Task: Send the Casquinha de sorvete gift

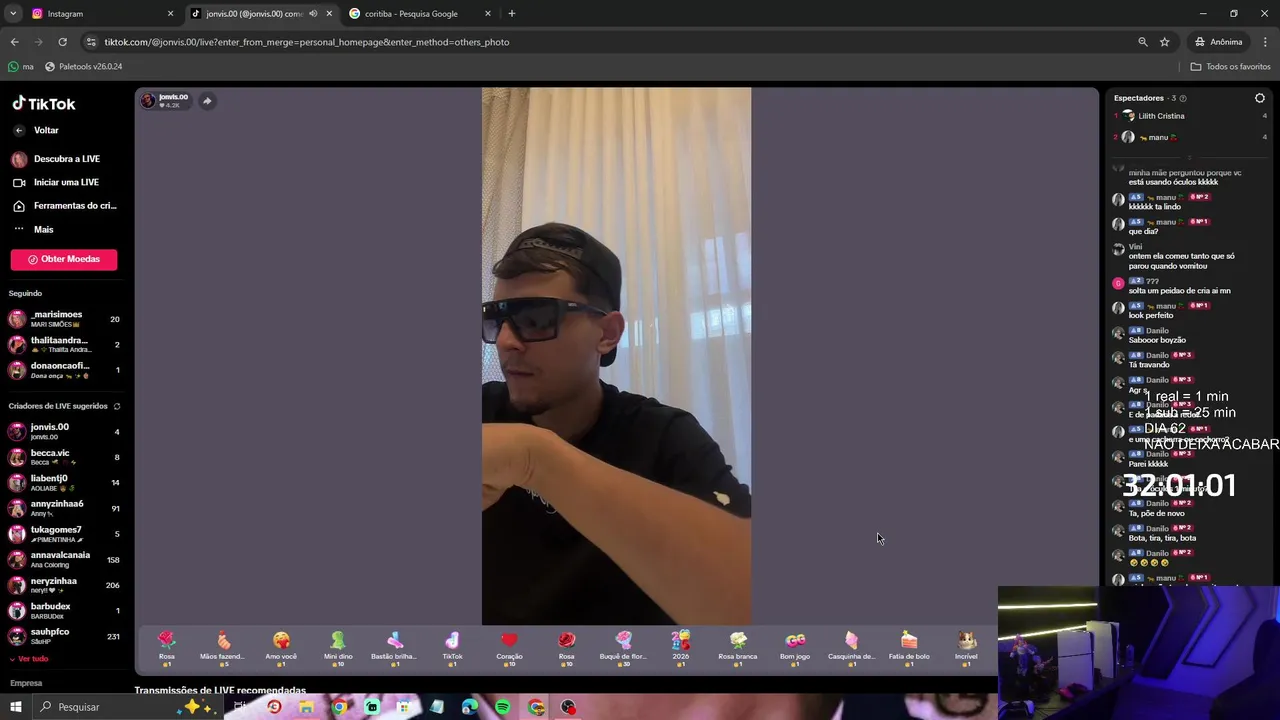Action: coord(852,648)
